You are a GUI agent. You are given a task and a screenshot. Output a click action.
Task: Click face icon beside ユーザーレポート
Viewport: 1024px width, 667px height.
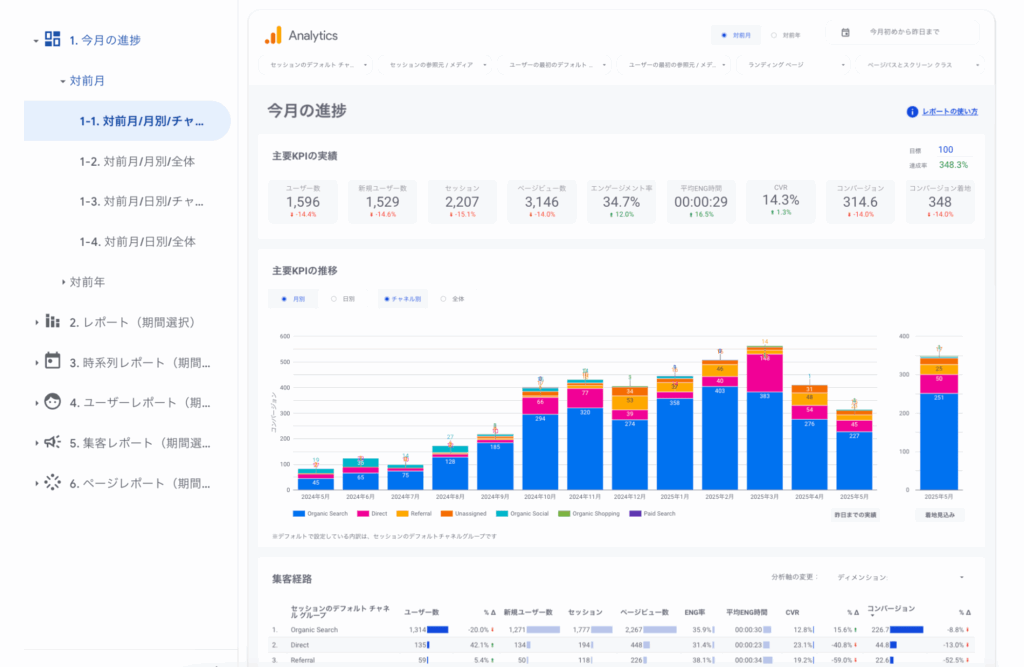tap(53, 402)
